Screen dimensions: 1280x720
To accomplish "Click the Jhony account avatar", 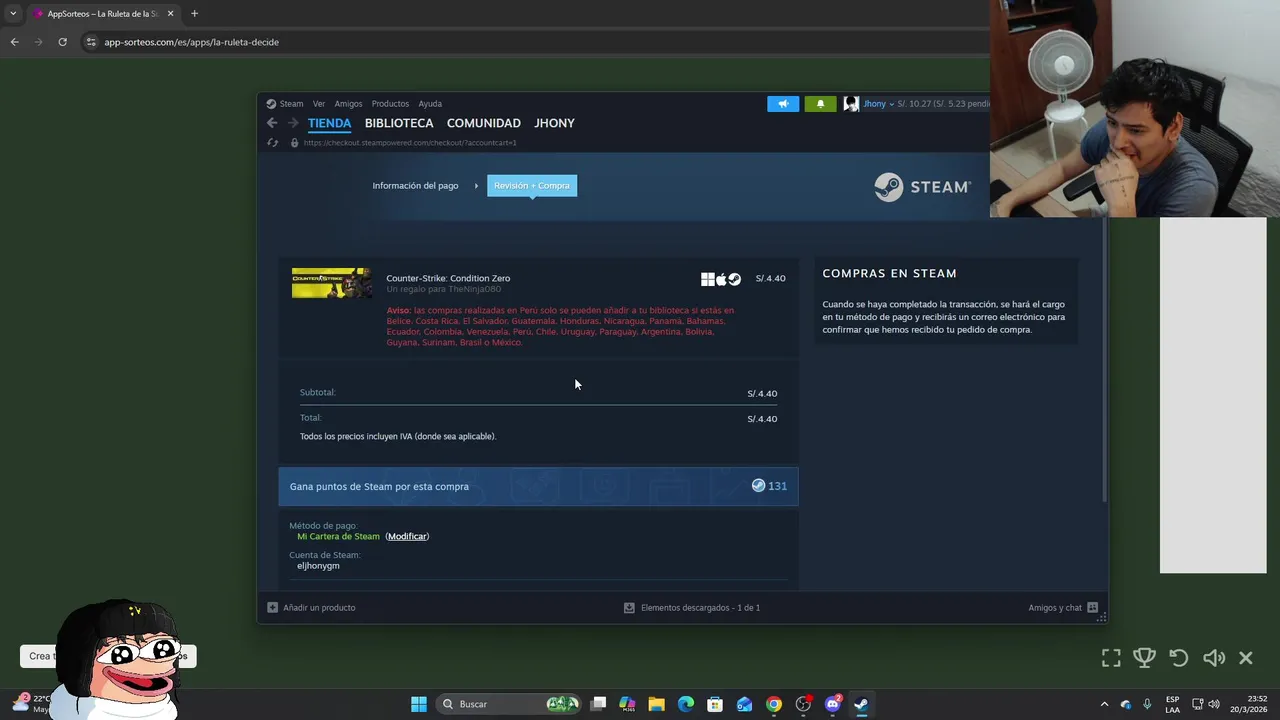I will click(x=851, y=104).
